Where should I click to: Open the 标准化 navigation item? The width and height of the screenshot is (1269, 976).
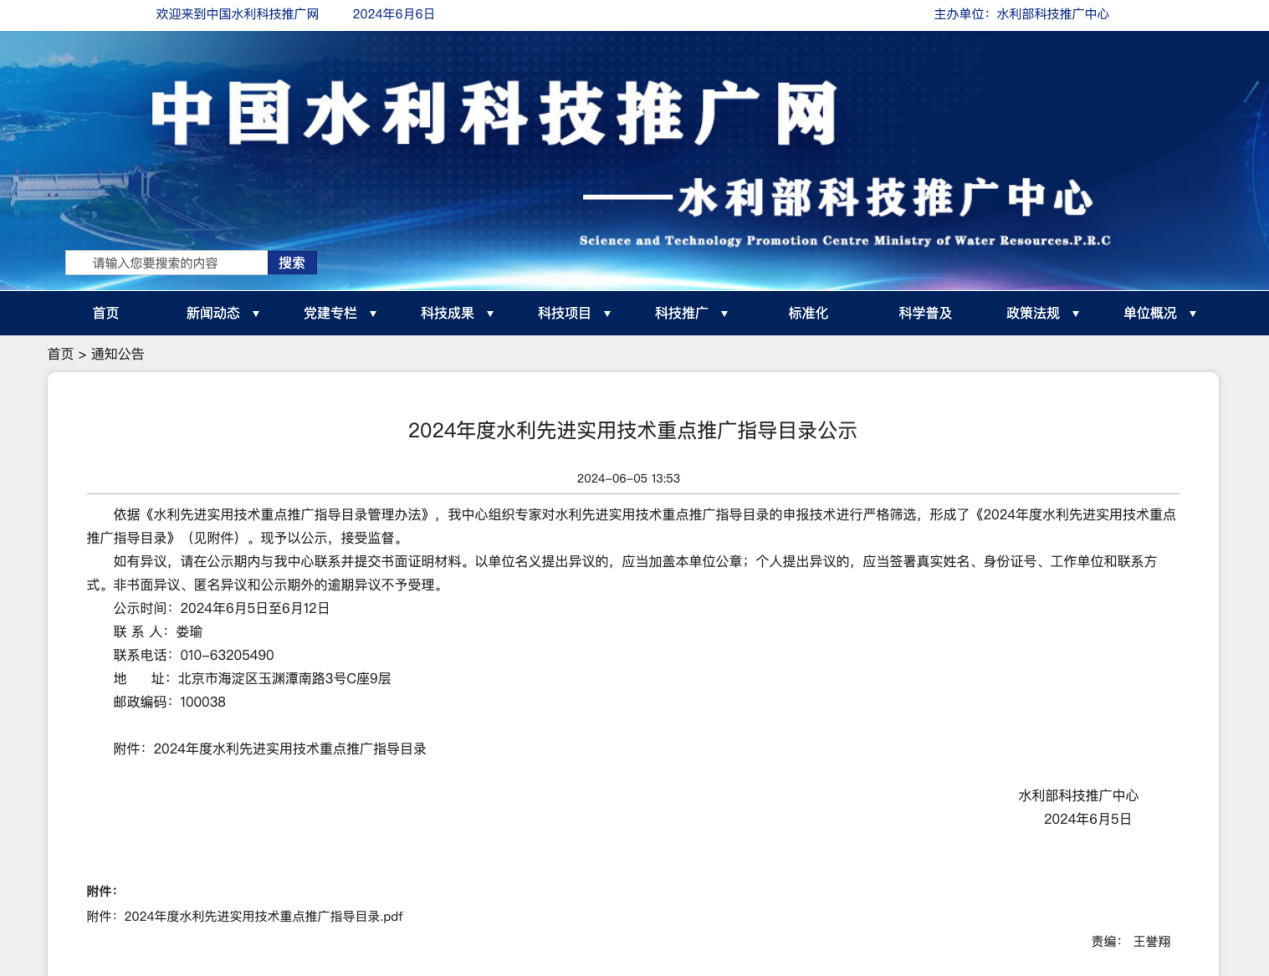[x=808, y=313]
